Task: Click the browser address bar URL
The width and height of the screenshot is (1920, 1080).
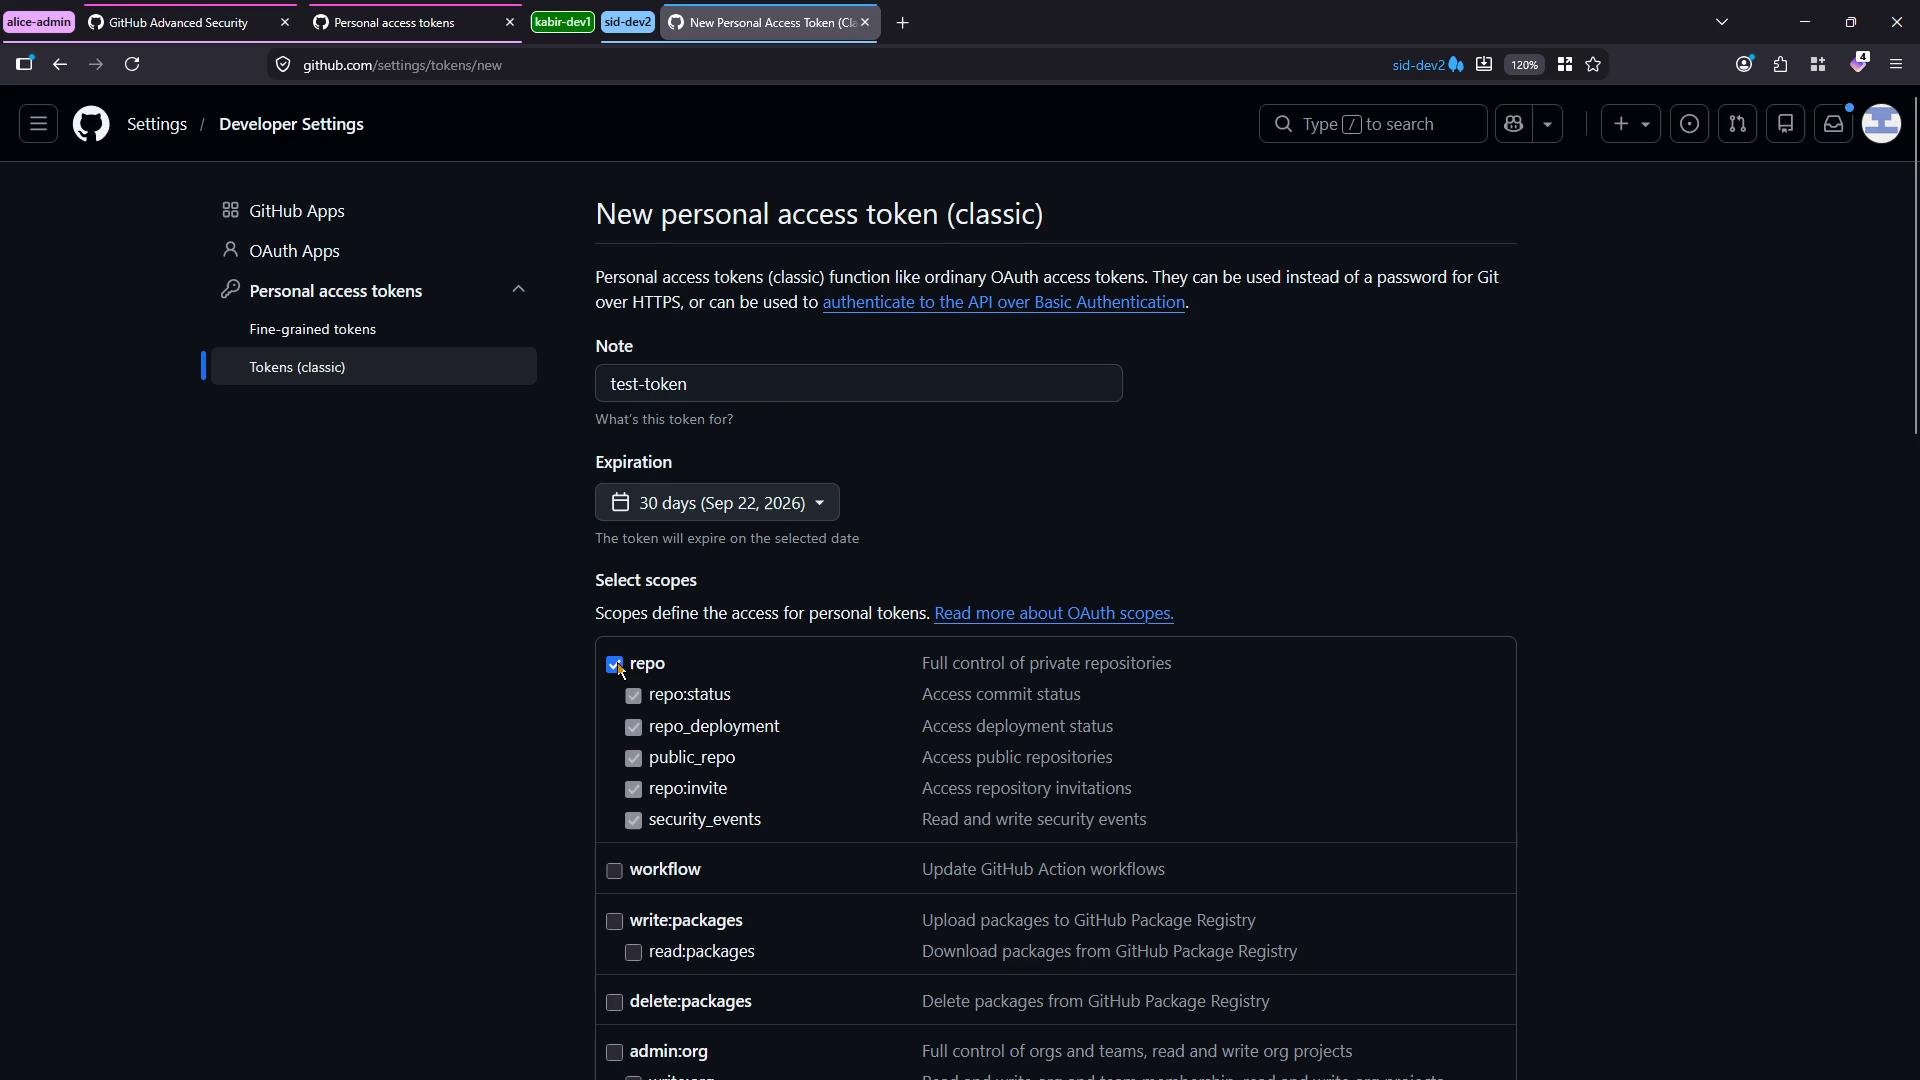Action: (x=402, y=65)
